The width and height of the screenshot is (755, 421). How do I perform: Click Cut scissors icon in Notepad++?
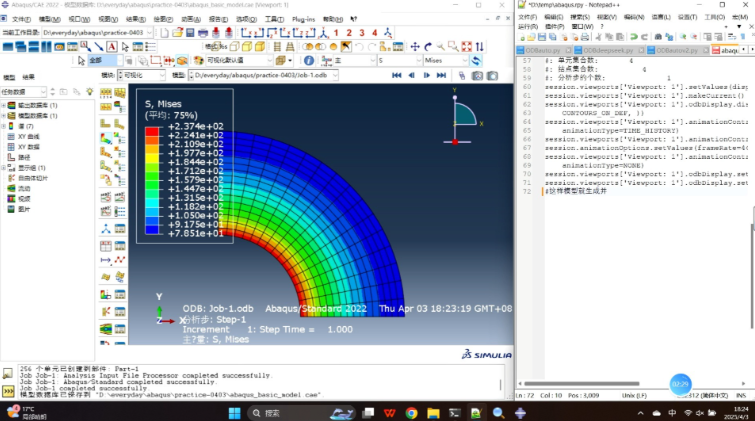point(598,37)
